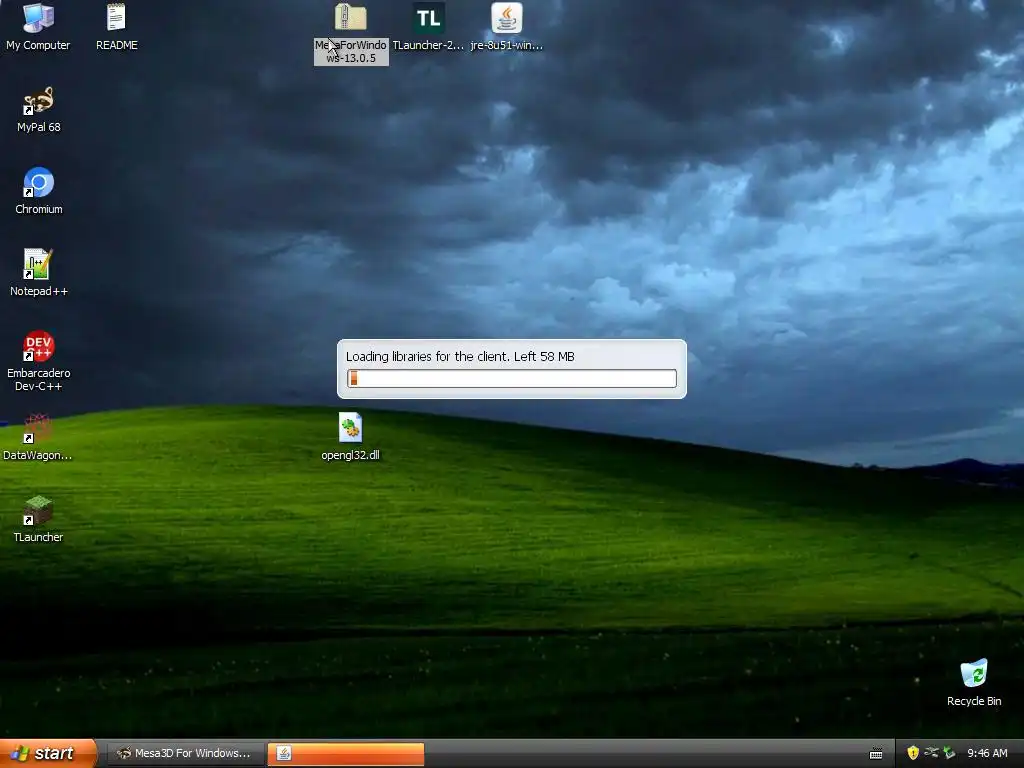
Task: Click 'Loading libraries for the client' text
Action: point(427,357)
